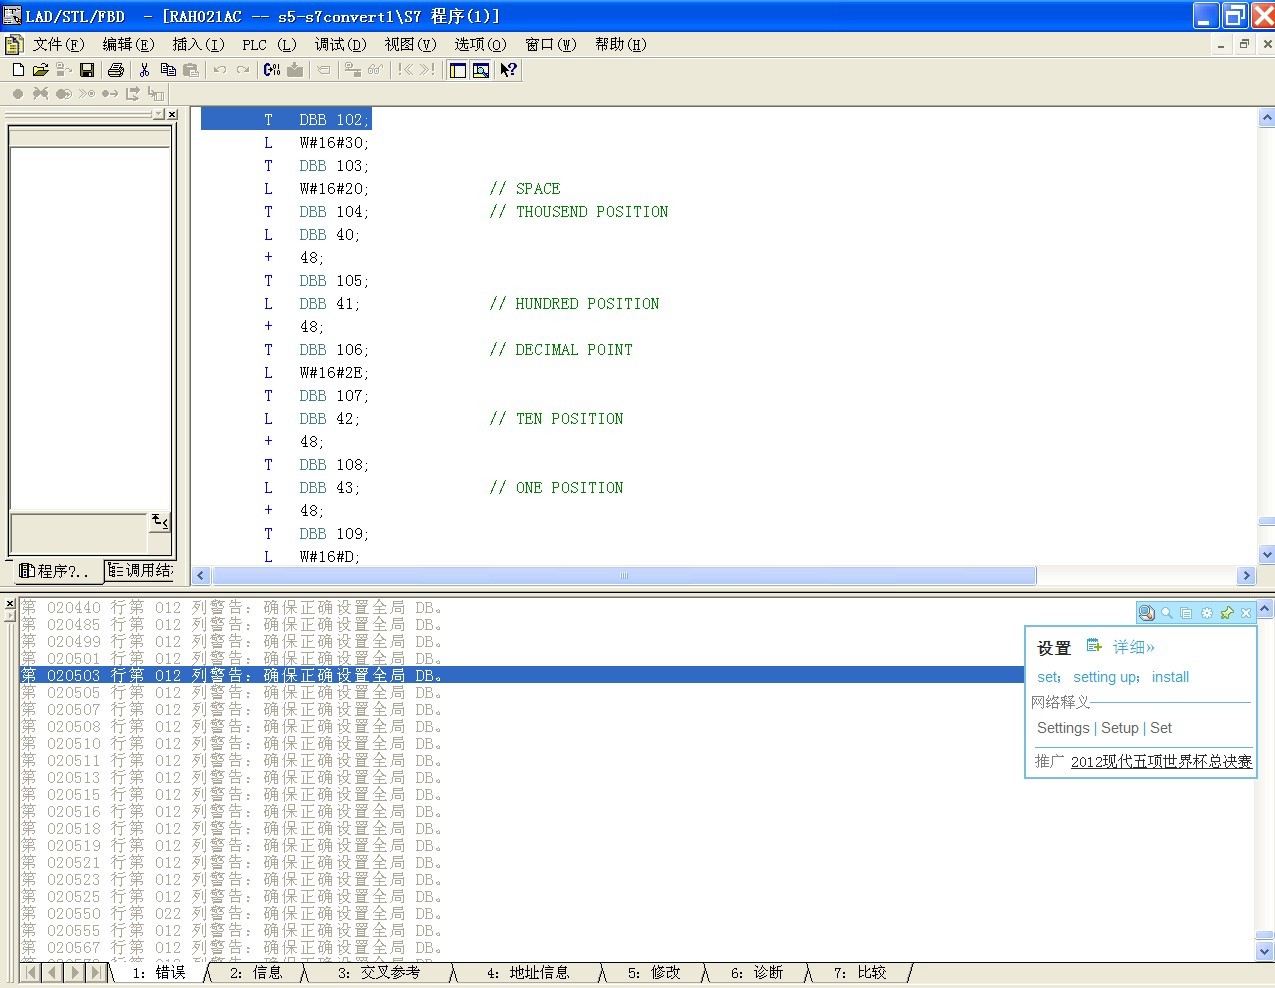Paste with the clipboard icon
The image size is (1275, 988).
pos(191,70)
